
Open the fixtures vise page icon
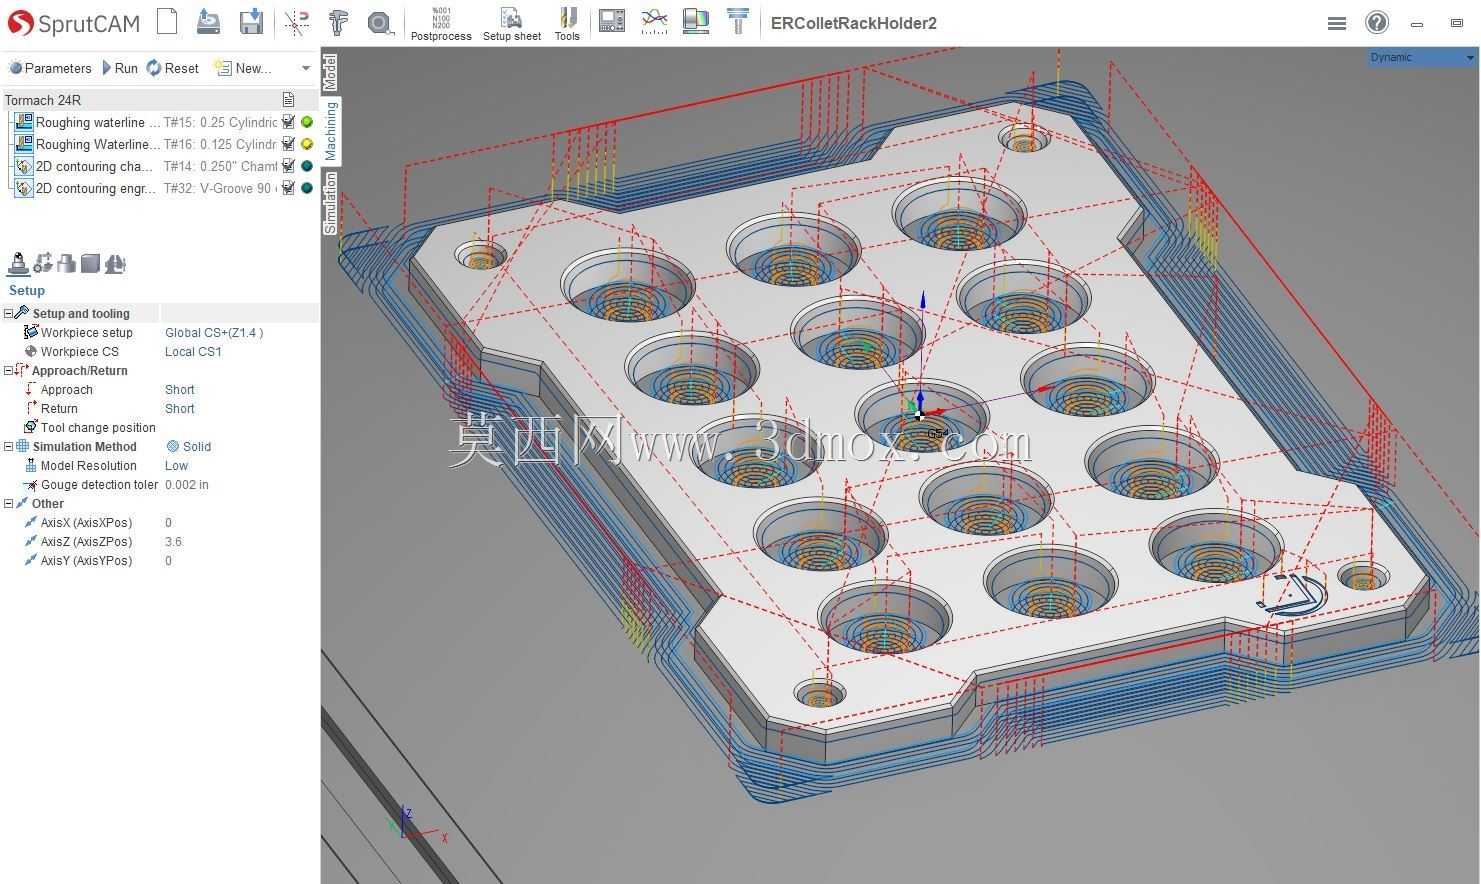click(x=115, y=264)
